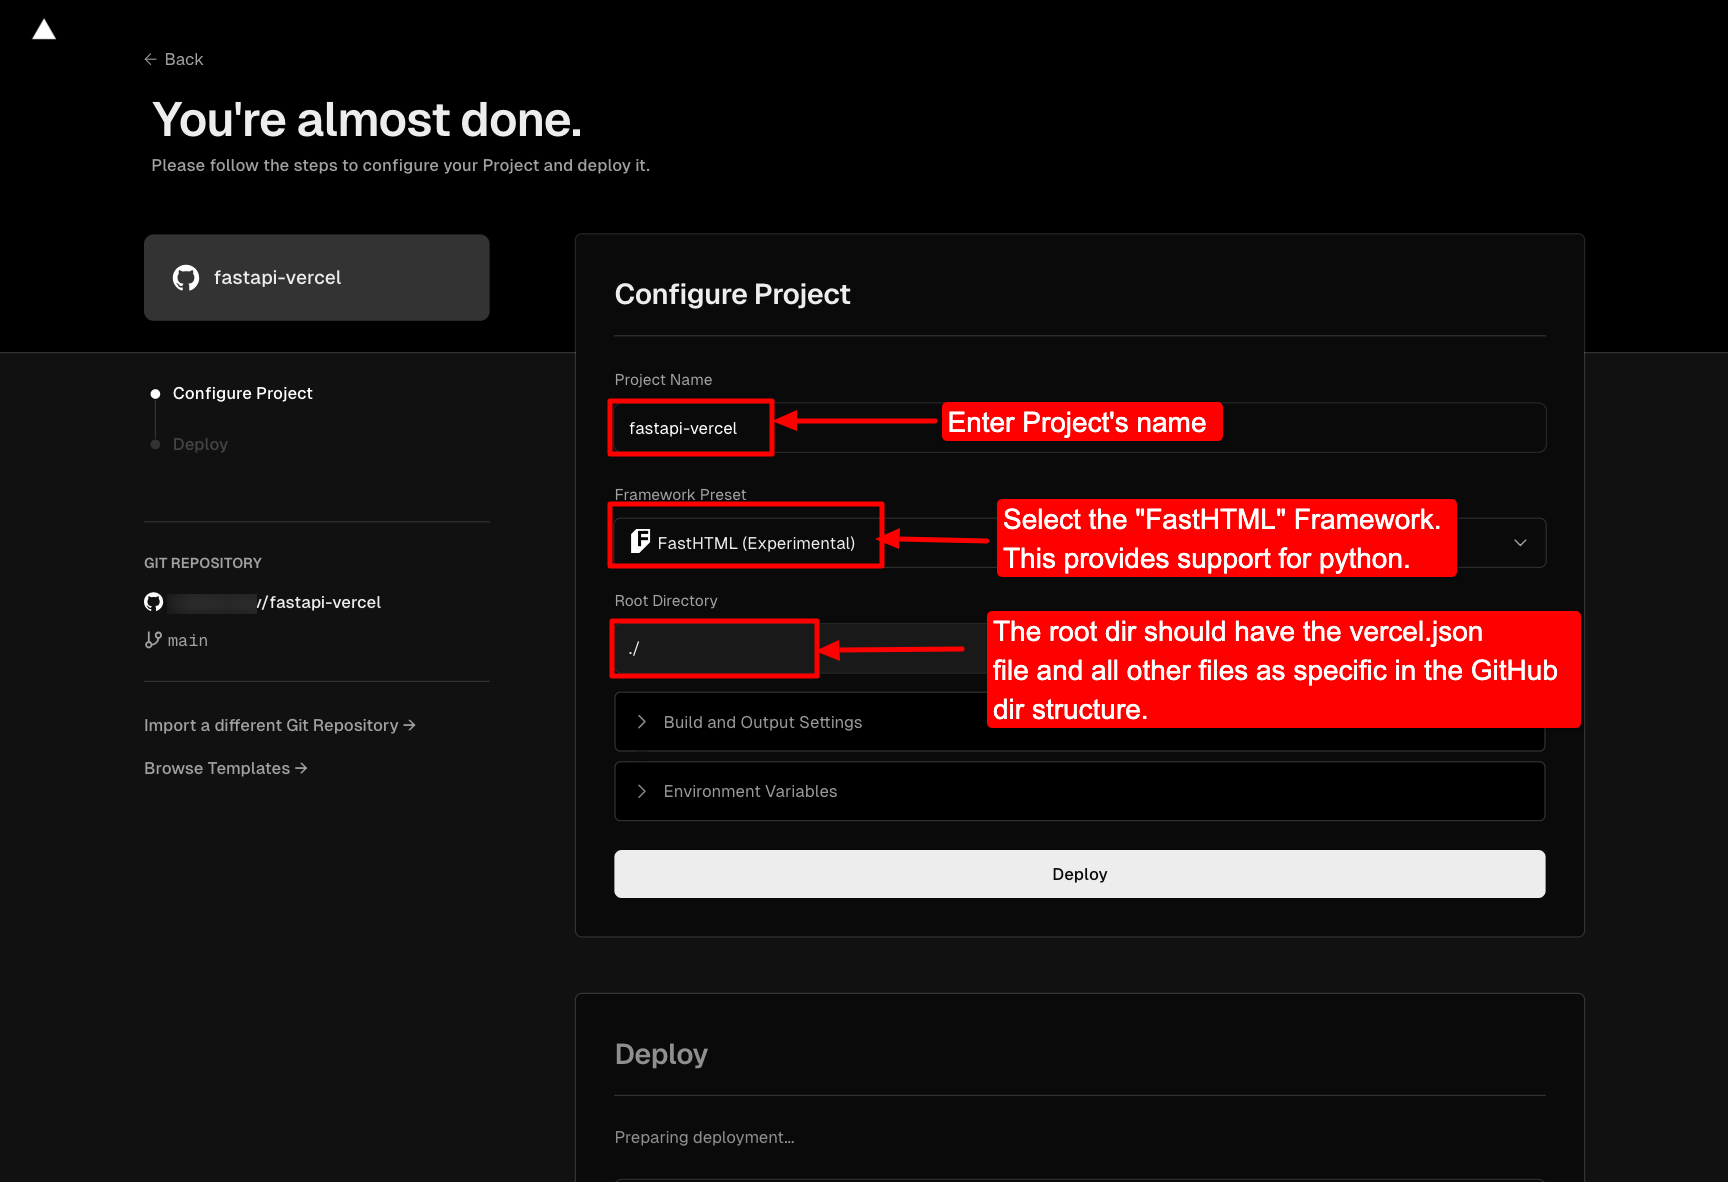Screen dimensions: 1728x1182
Task: Click the Vercel triangle logo
Action: pos(44,30)
